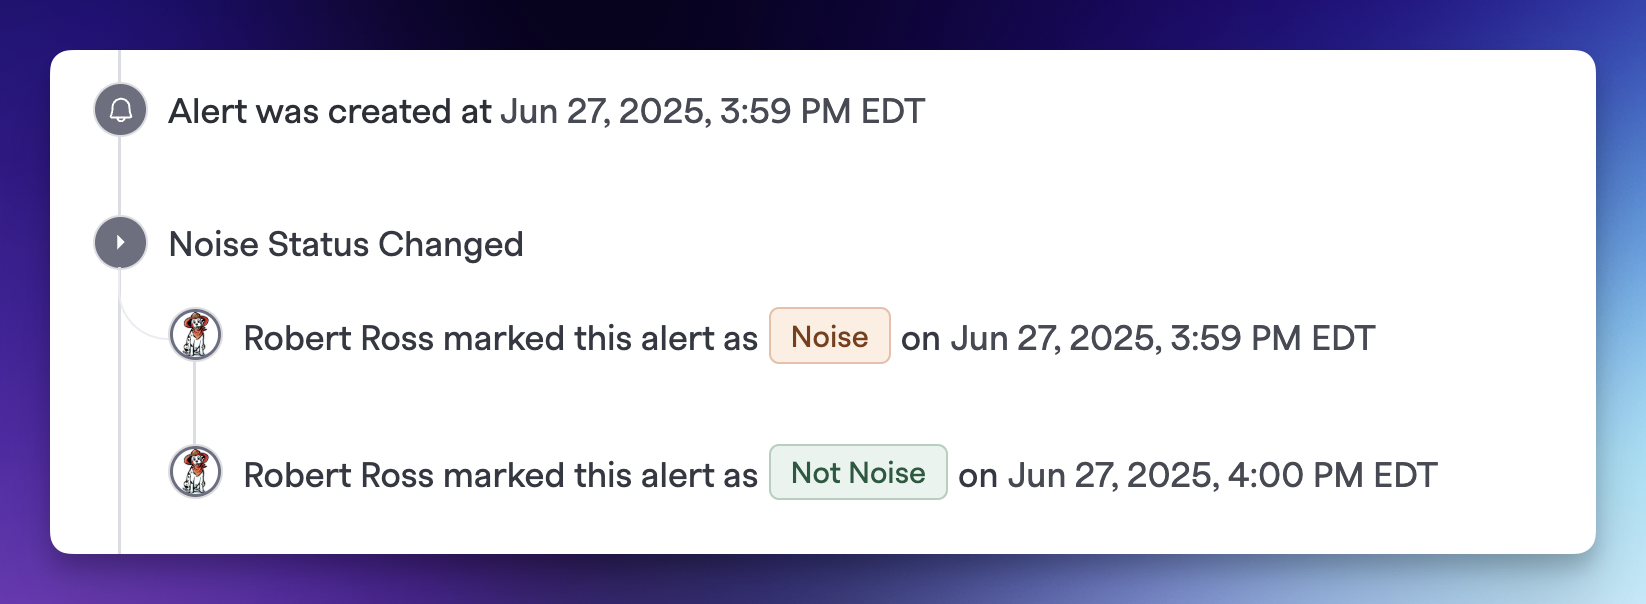This screenshot has width=1646, height=604.
Task: Click the green Not Noise badge
Action: click(858, 472)
